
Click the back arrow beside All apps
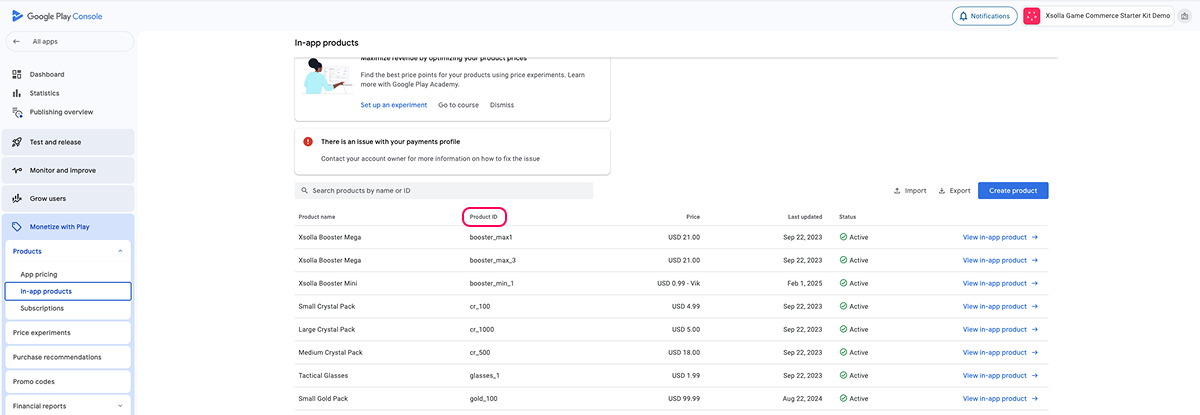tap(17, 42)
